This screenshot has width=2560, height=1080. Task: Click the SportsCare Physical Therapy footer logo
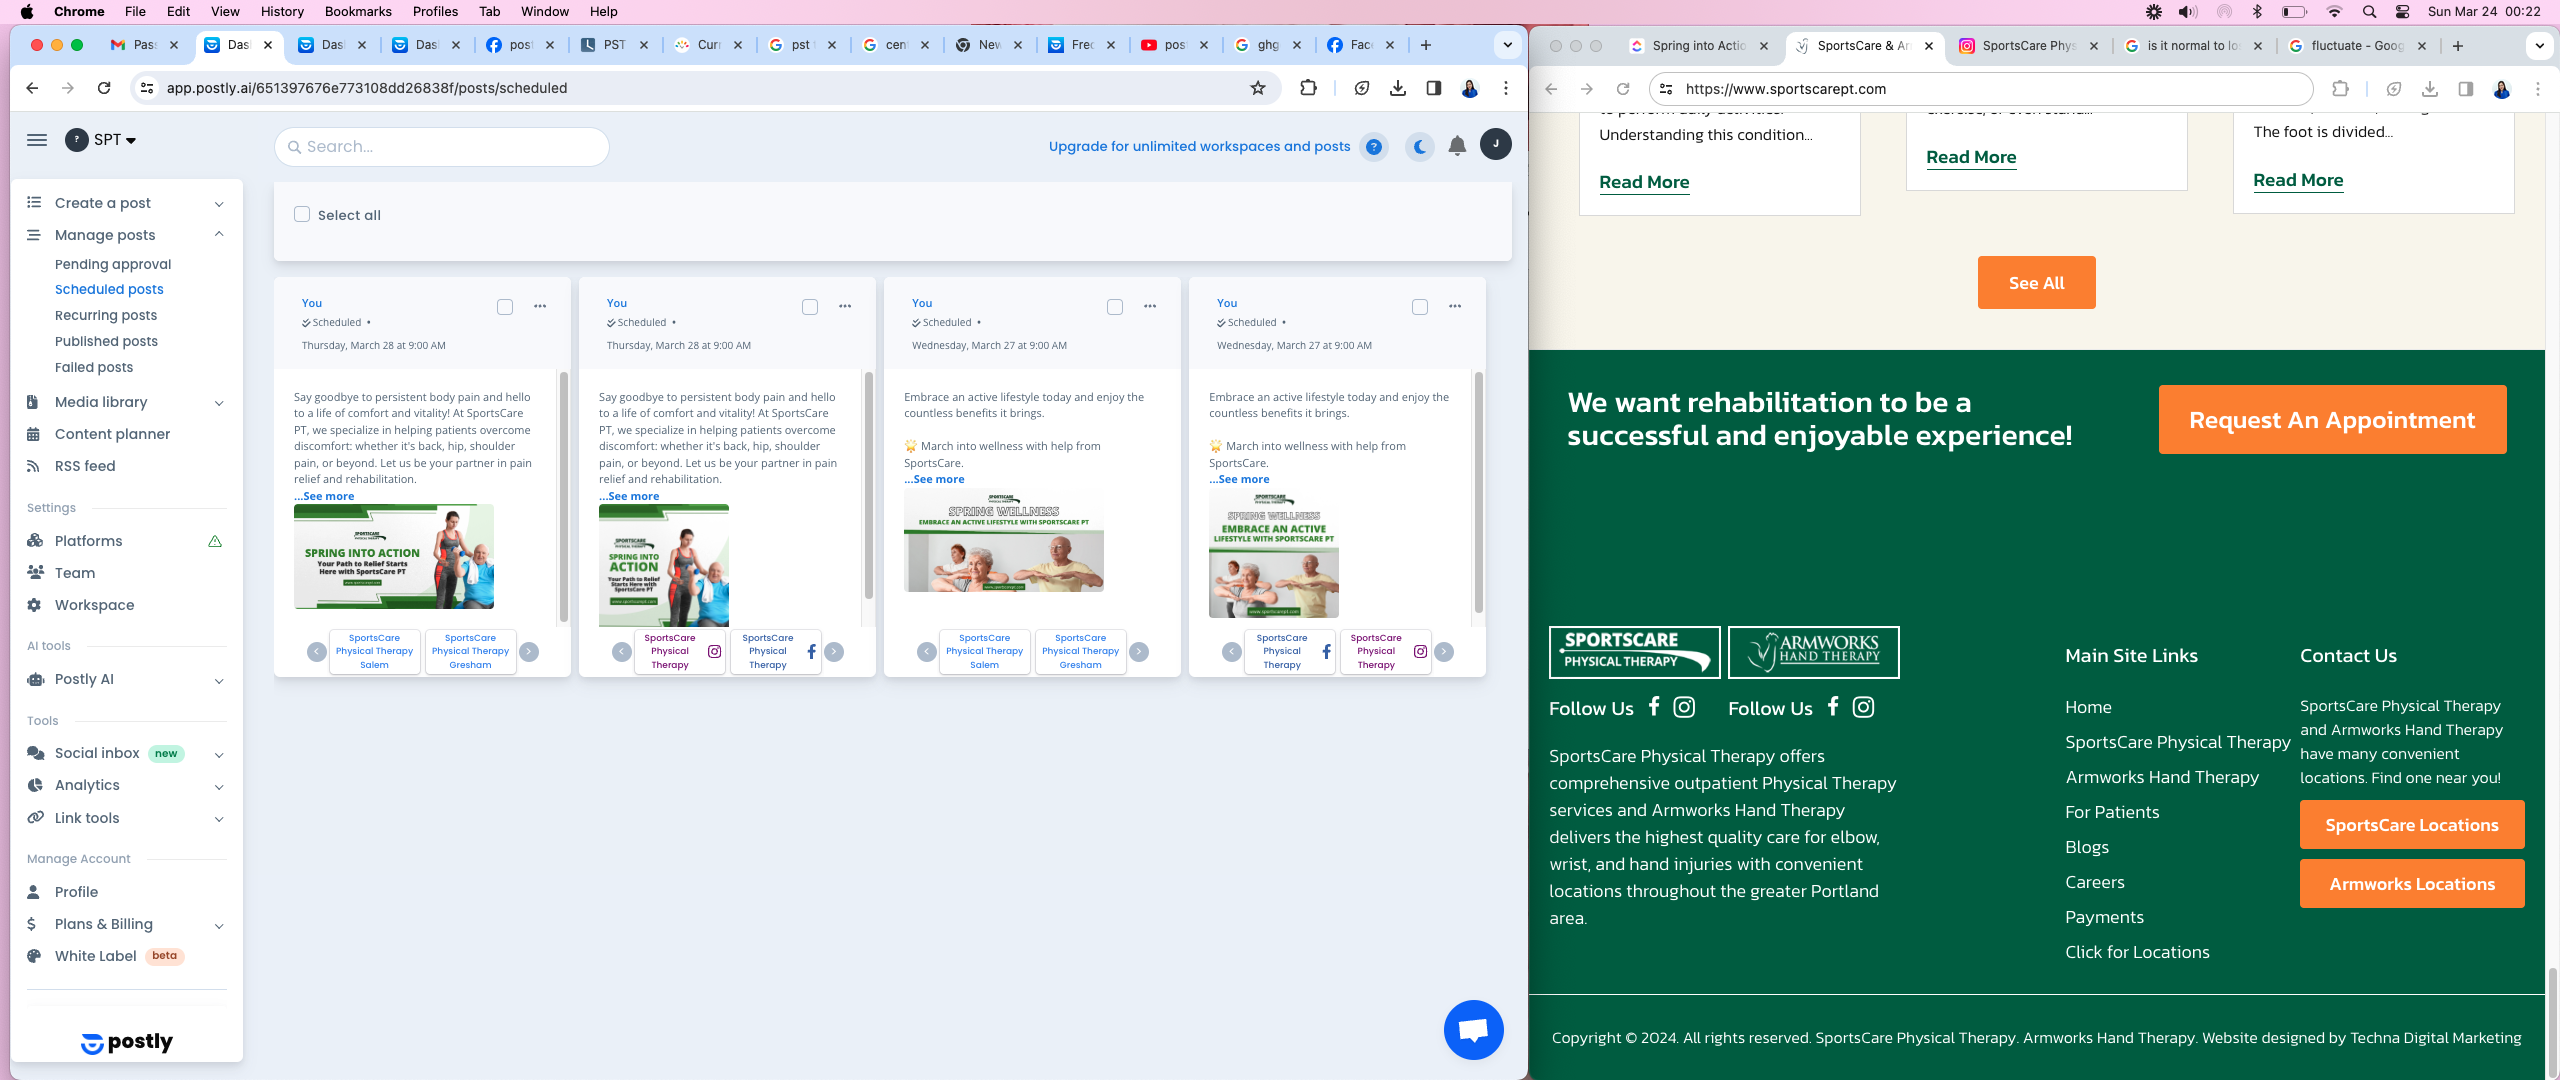point(1634,652)
